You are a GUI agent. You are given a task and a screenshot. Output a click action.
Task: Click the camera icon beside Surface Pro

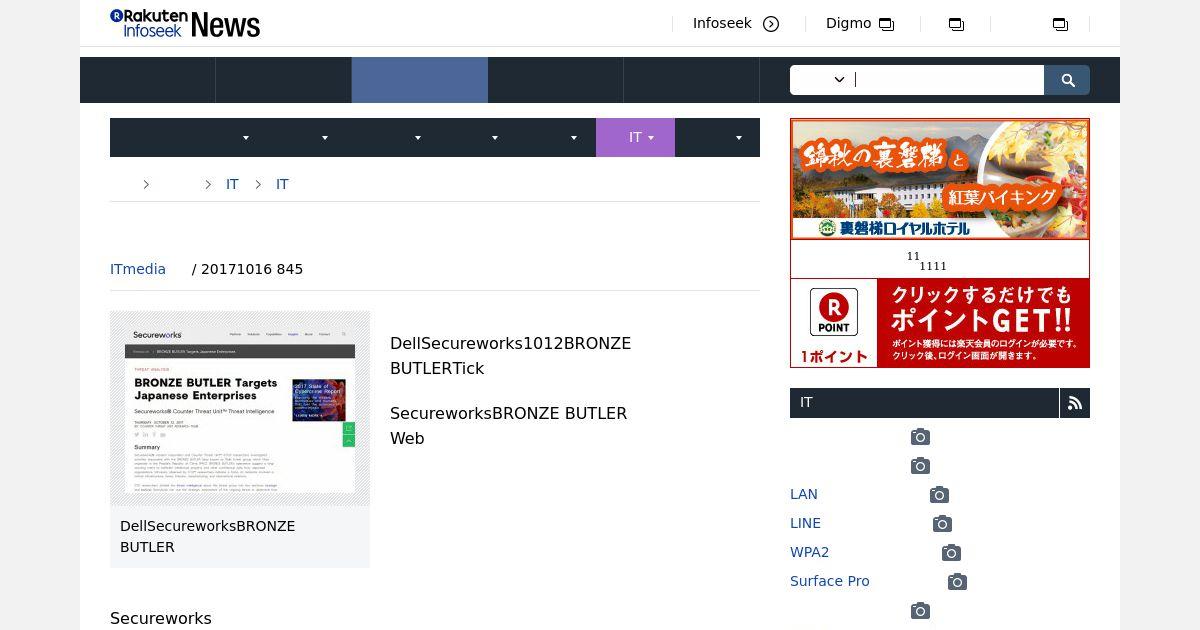pyautogui.click(x=957, y=582)
